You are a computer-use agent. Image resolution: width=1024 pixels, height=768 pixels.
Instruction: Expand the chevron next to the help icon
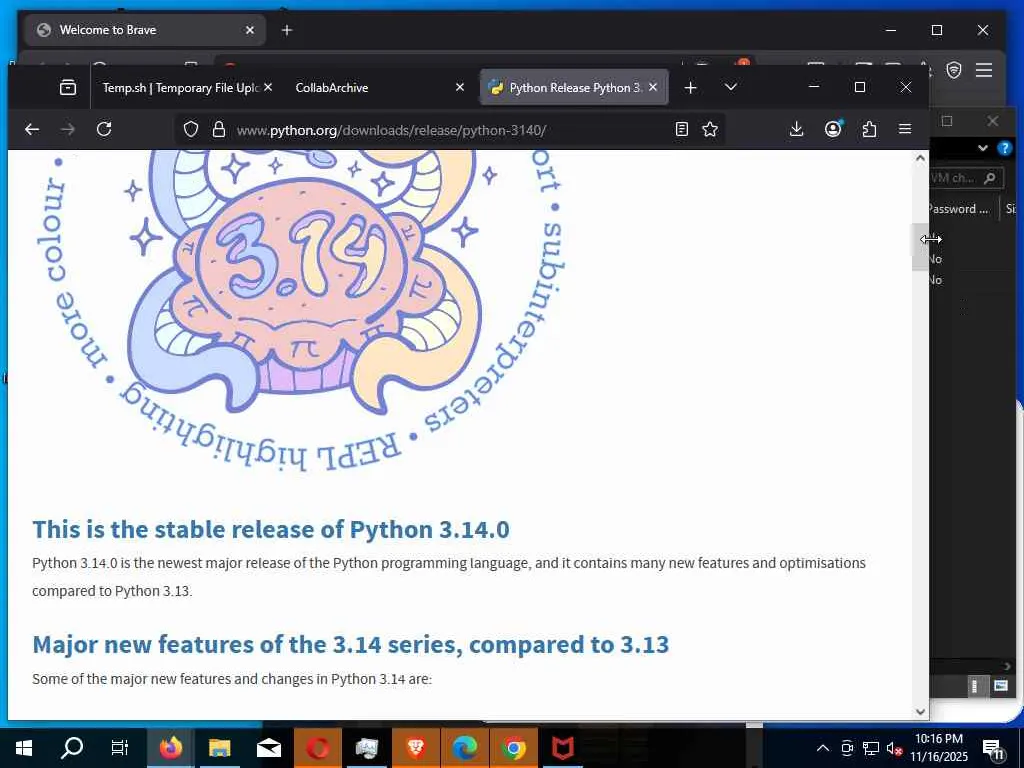(983, 148)
